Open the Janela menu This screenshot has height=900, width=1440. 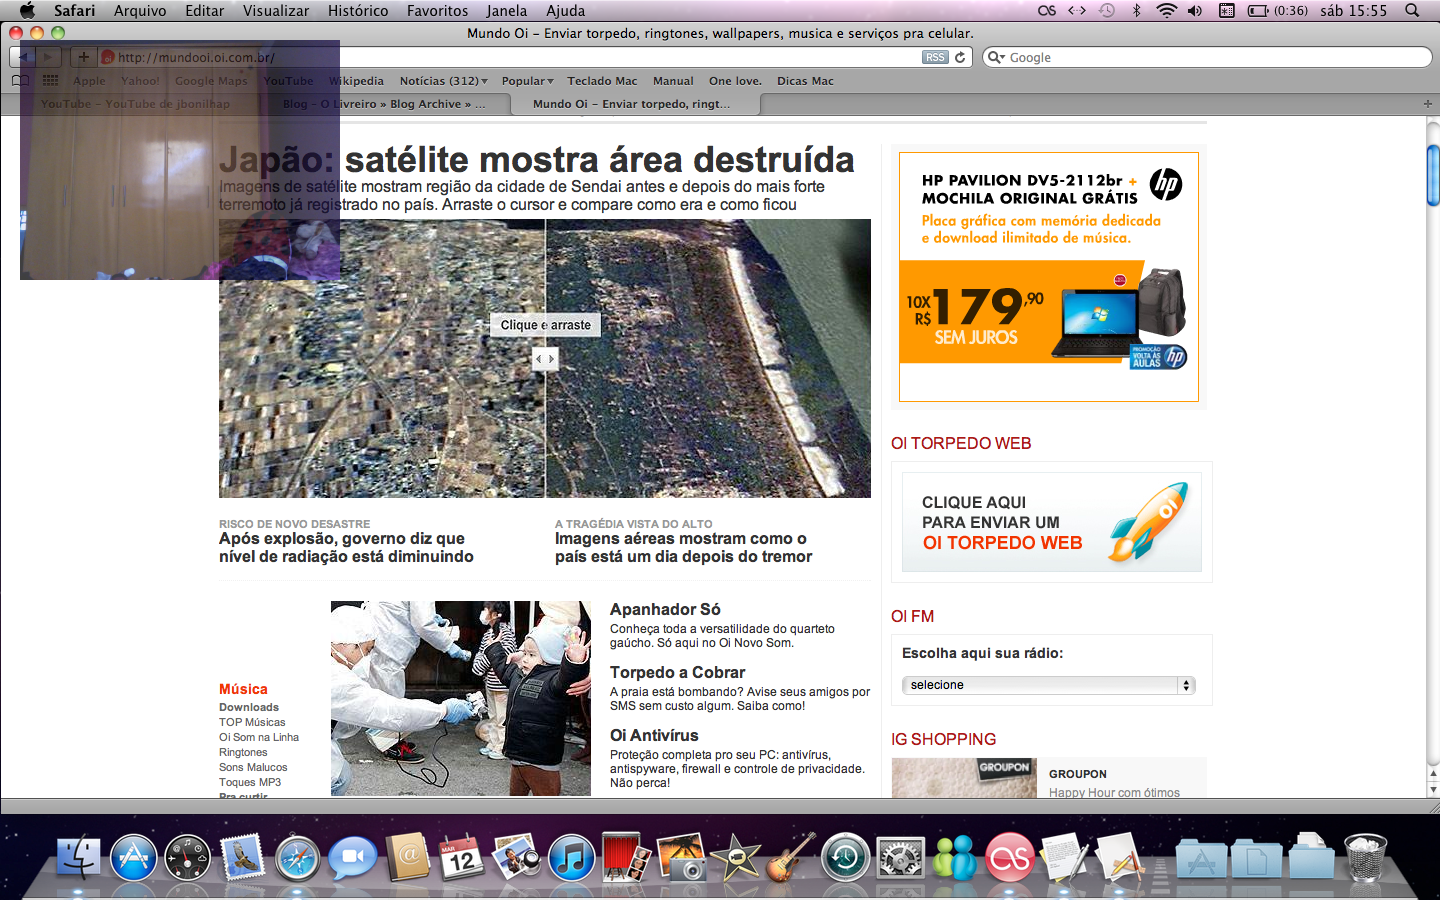point(507,10)
